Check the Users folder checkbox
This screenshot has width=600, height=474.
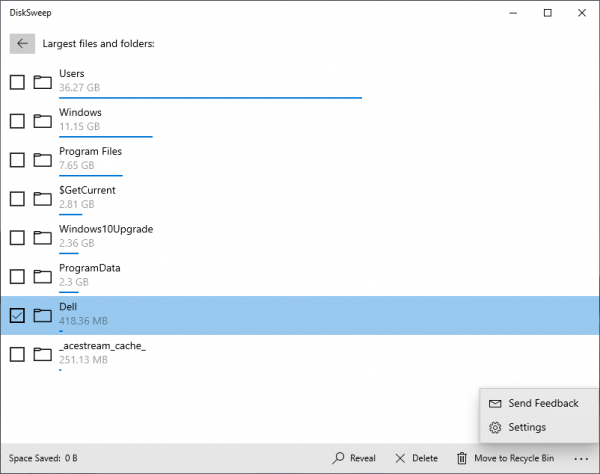click(17, 82)
